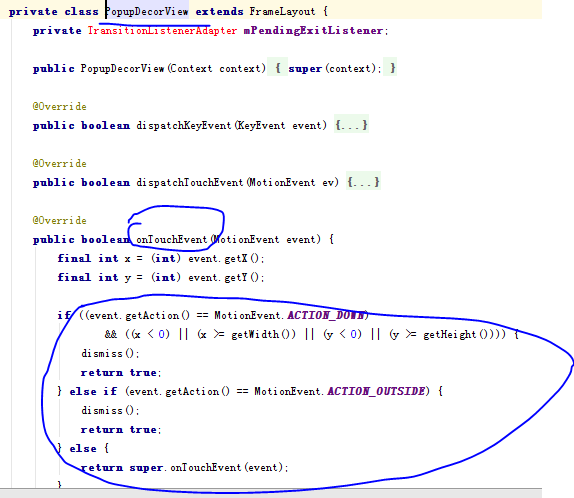Click the ACTION_OUTSIDE constant
This screenshot has height=498, width=574.
[x=376, y=391]
